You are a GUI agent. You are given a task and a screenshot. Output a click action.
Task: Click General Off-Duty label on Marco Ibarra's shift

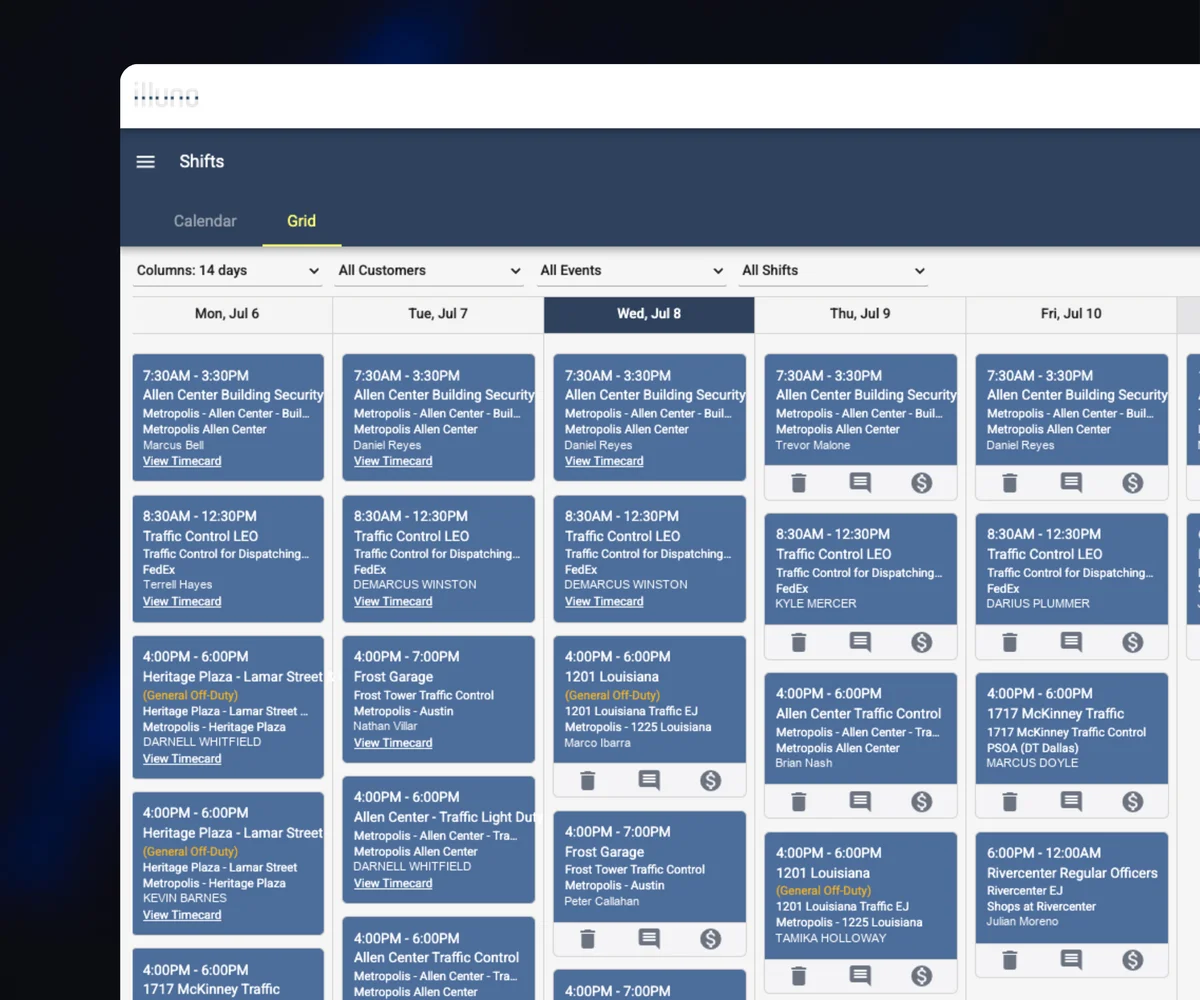612,695
